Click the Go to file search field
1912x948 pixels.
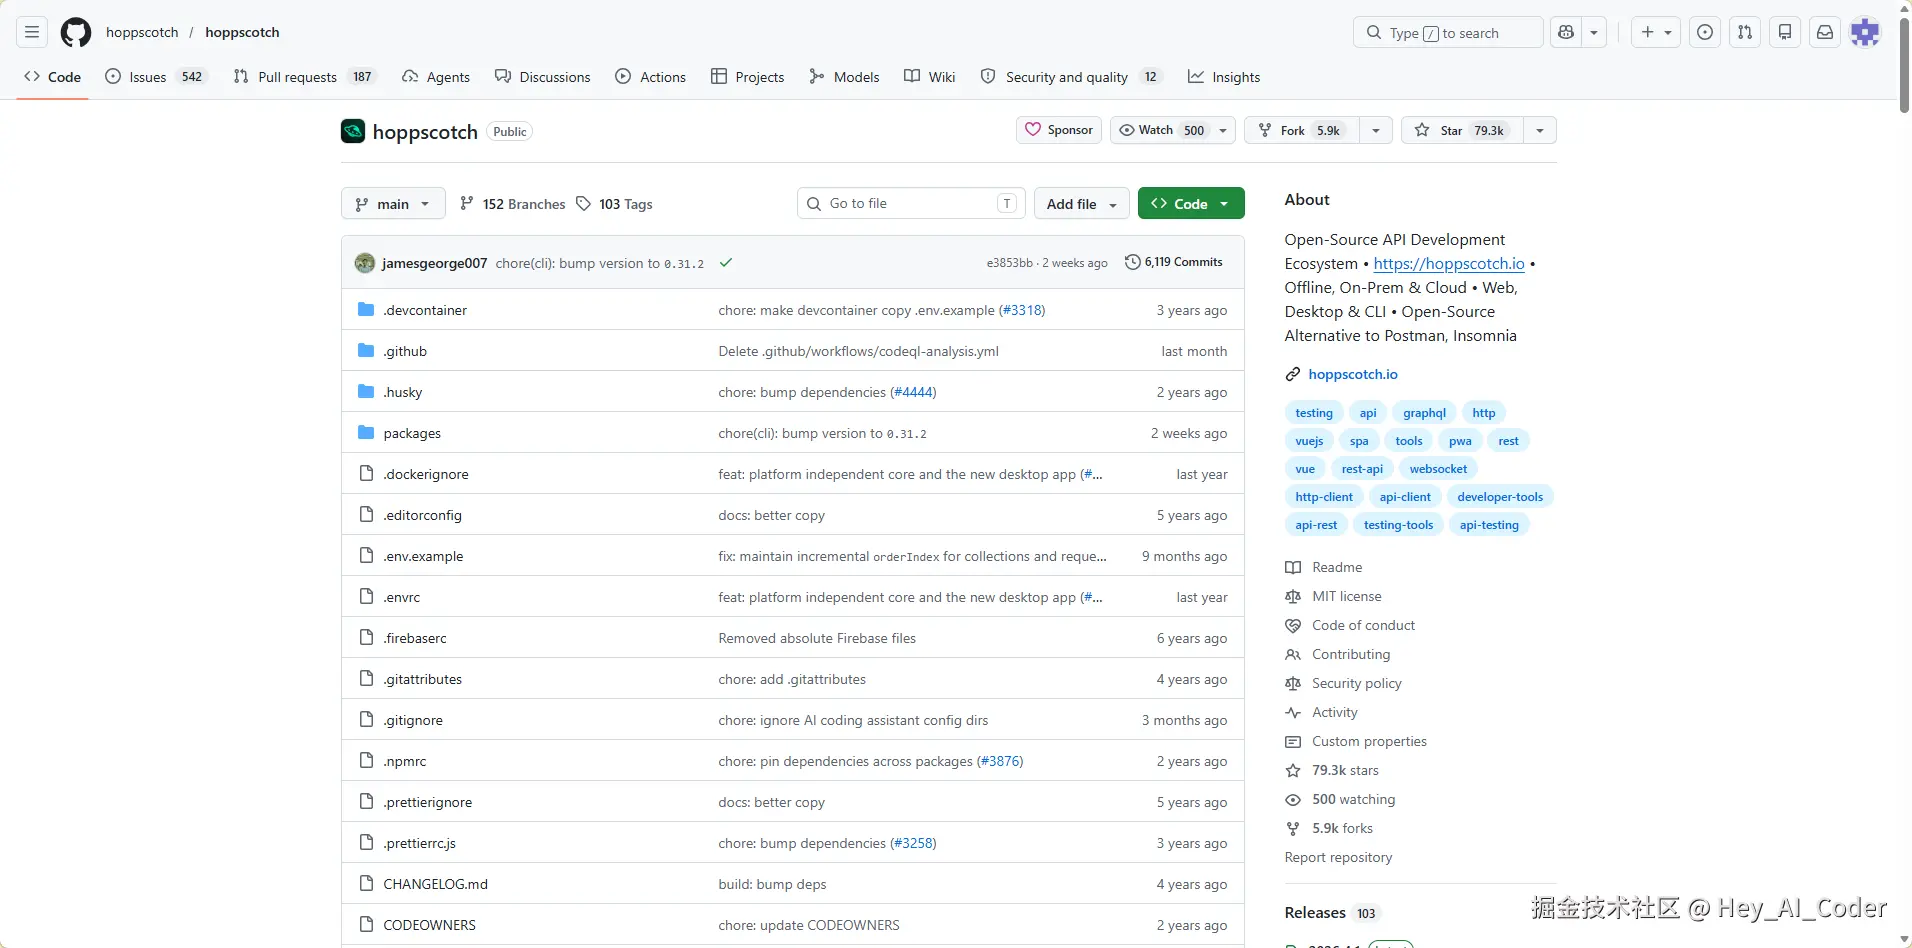click(911, 204)
